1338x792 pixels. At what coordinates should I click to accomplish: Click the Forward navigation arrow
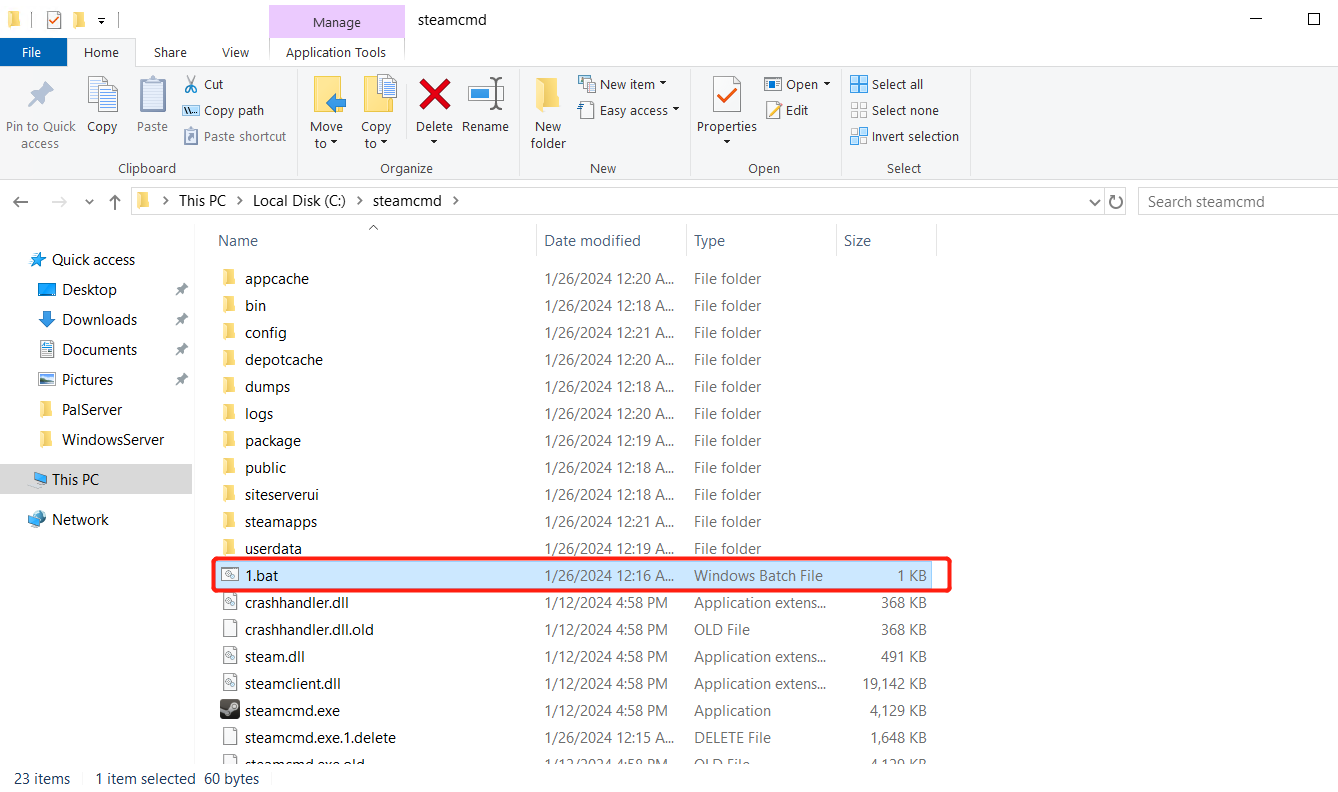point(59,201)
